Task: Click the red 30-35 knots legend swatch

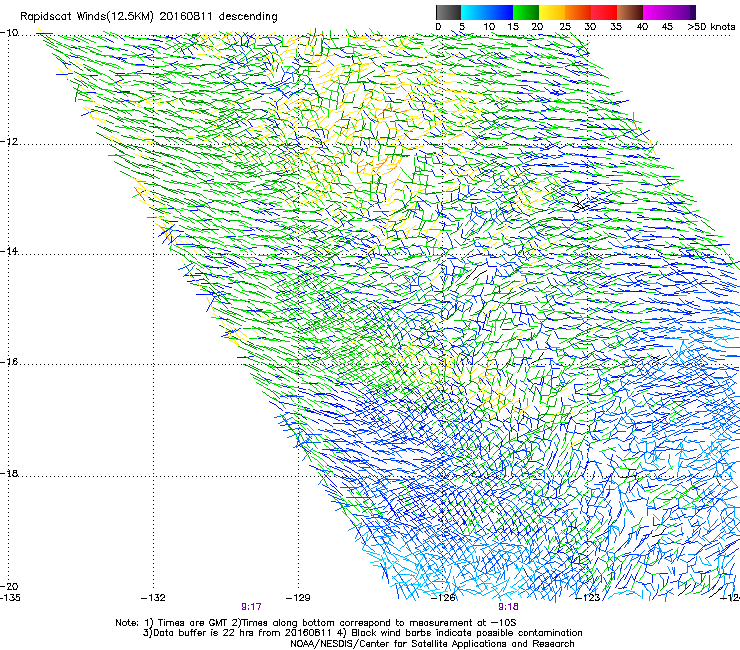Action: click(604, 12)
